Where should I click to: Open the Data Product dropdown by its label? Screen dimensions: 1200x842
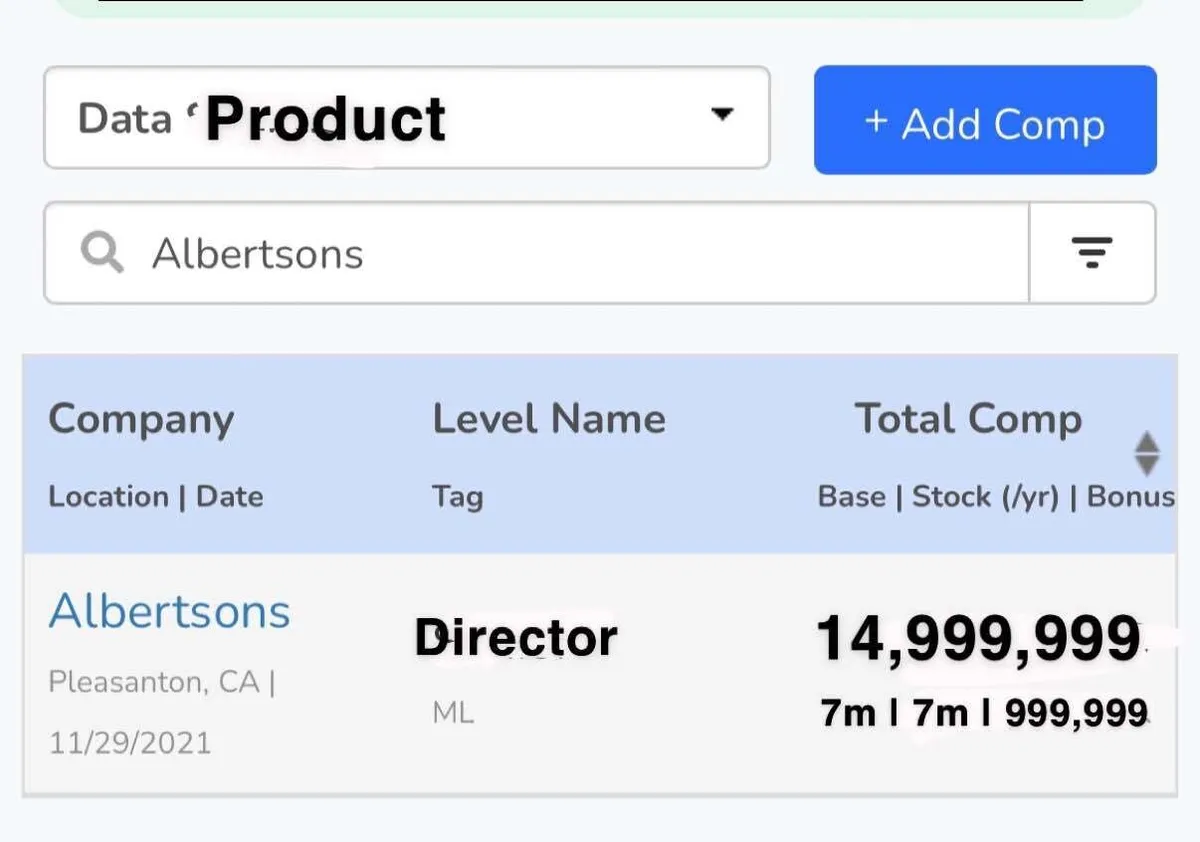(x=262, y=119)
